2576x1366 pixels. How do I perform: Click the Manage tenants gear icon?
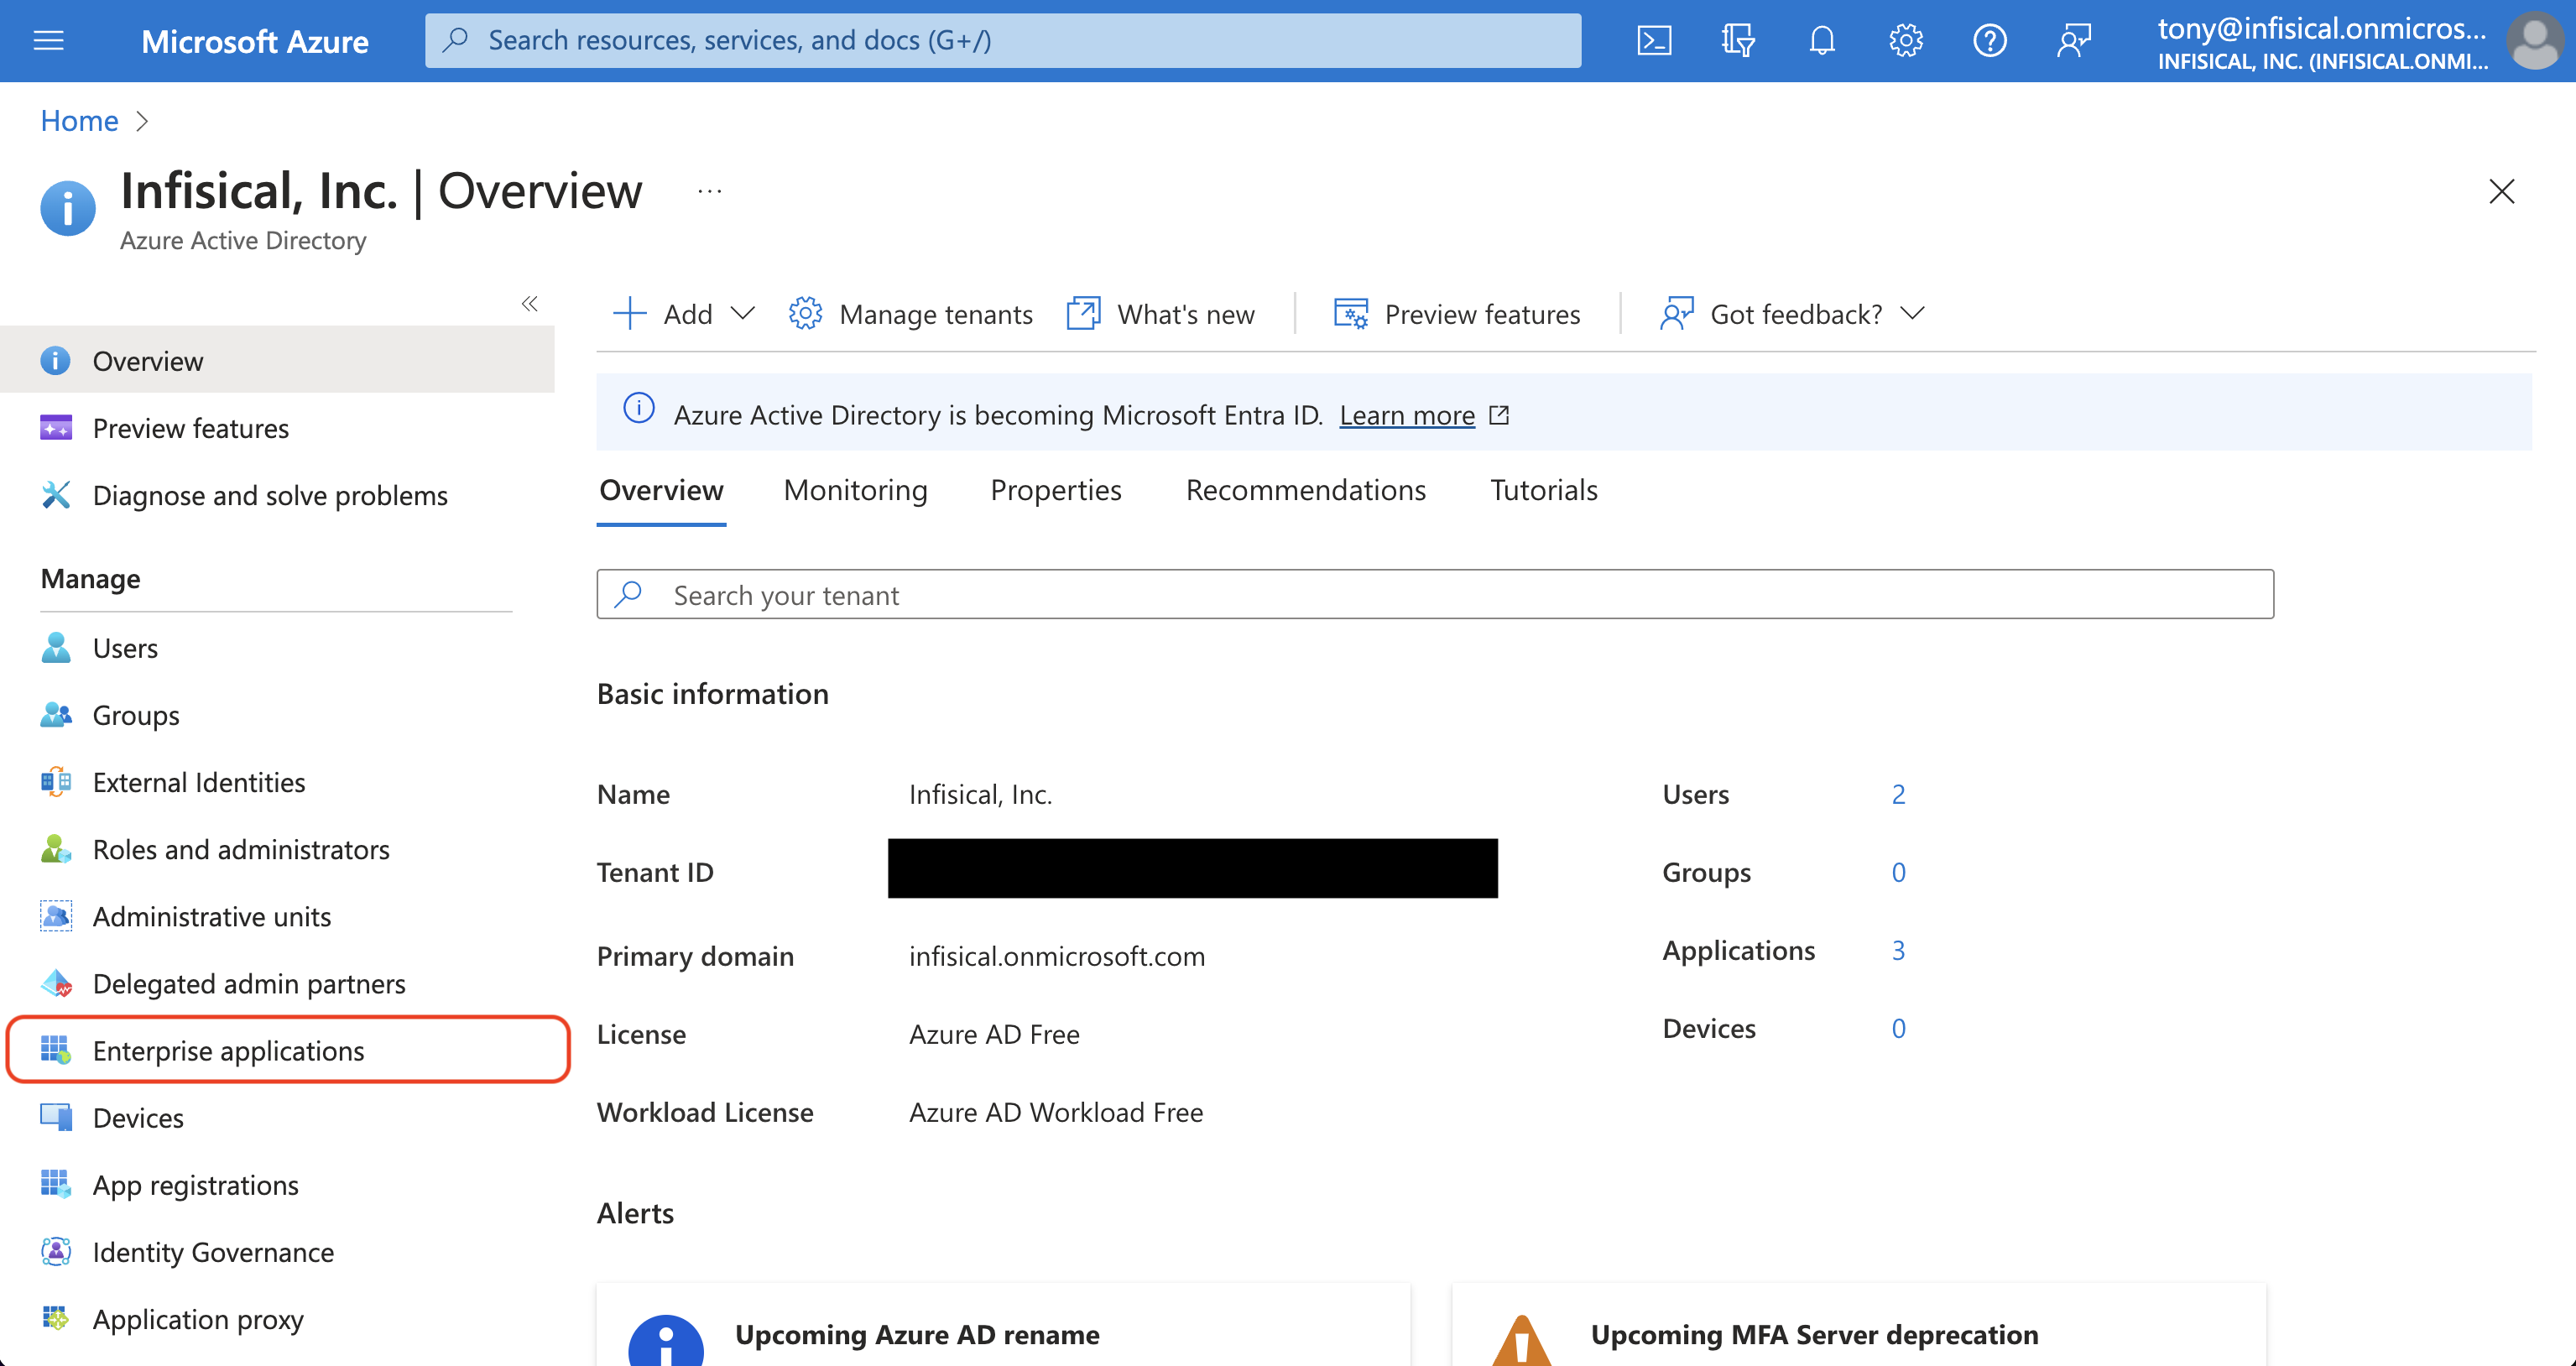(x=805, y=314)
